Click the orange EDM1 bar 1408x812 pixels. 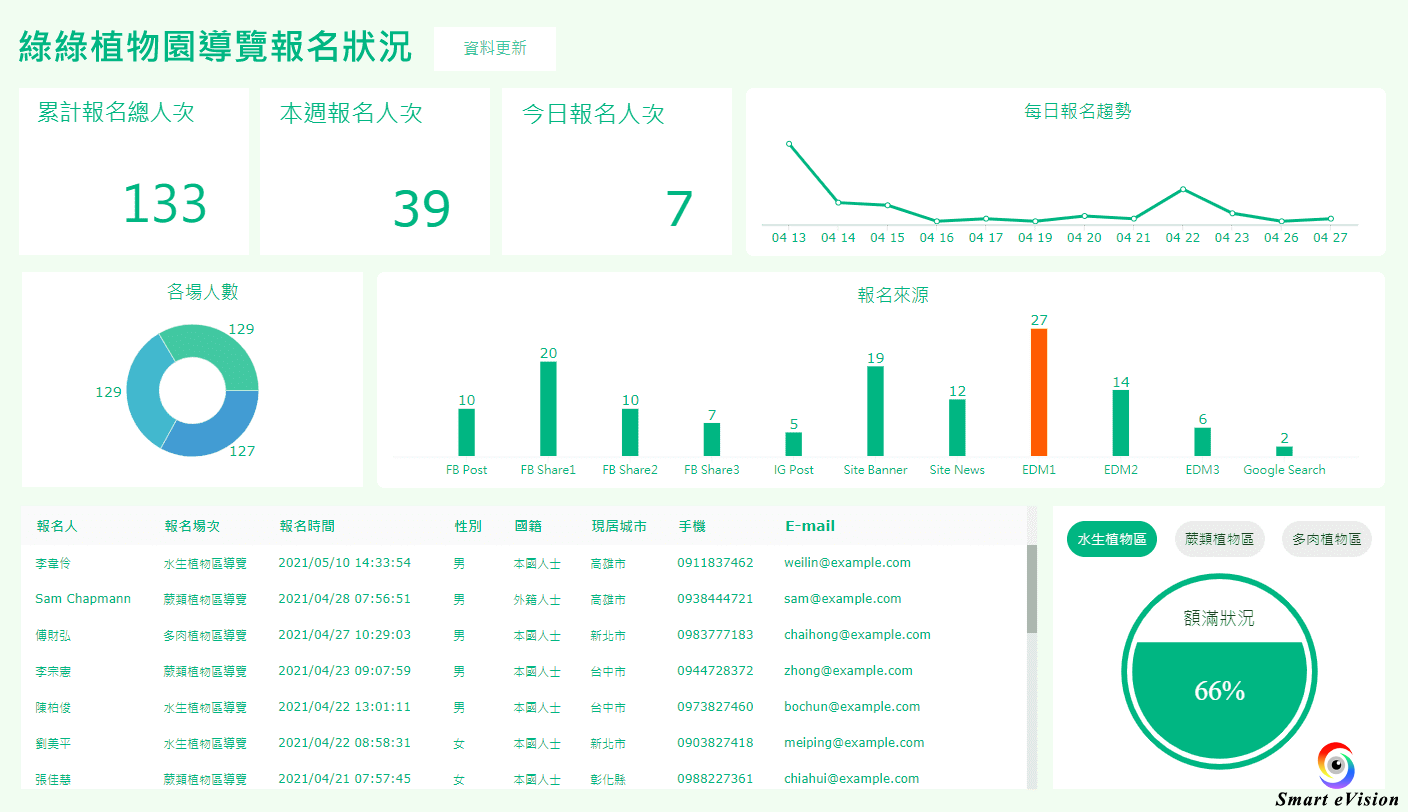click(x=1039, y=392)
